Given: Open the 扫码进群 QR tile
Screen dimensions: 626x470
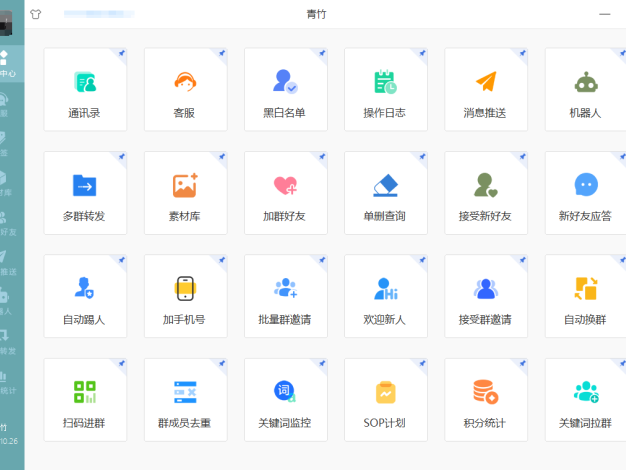Looking at the screenshot, I should click(x=85, y=400).
